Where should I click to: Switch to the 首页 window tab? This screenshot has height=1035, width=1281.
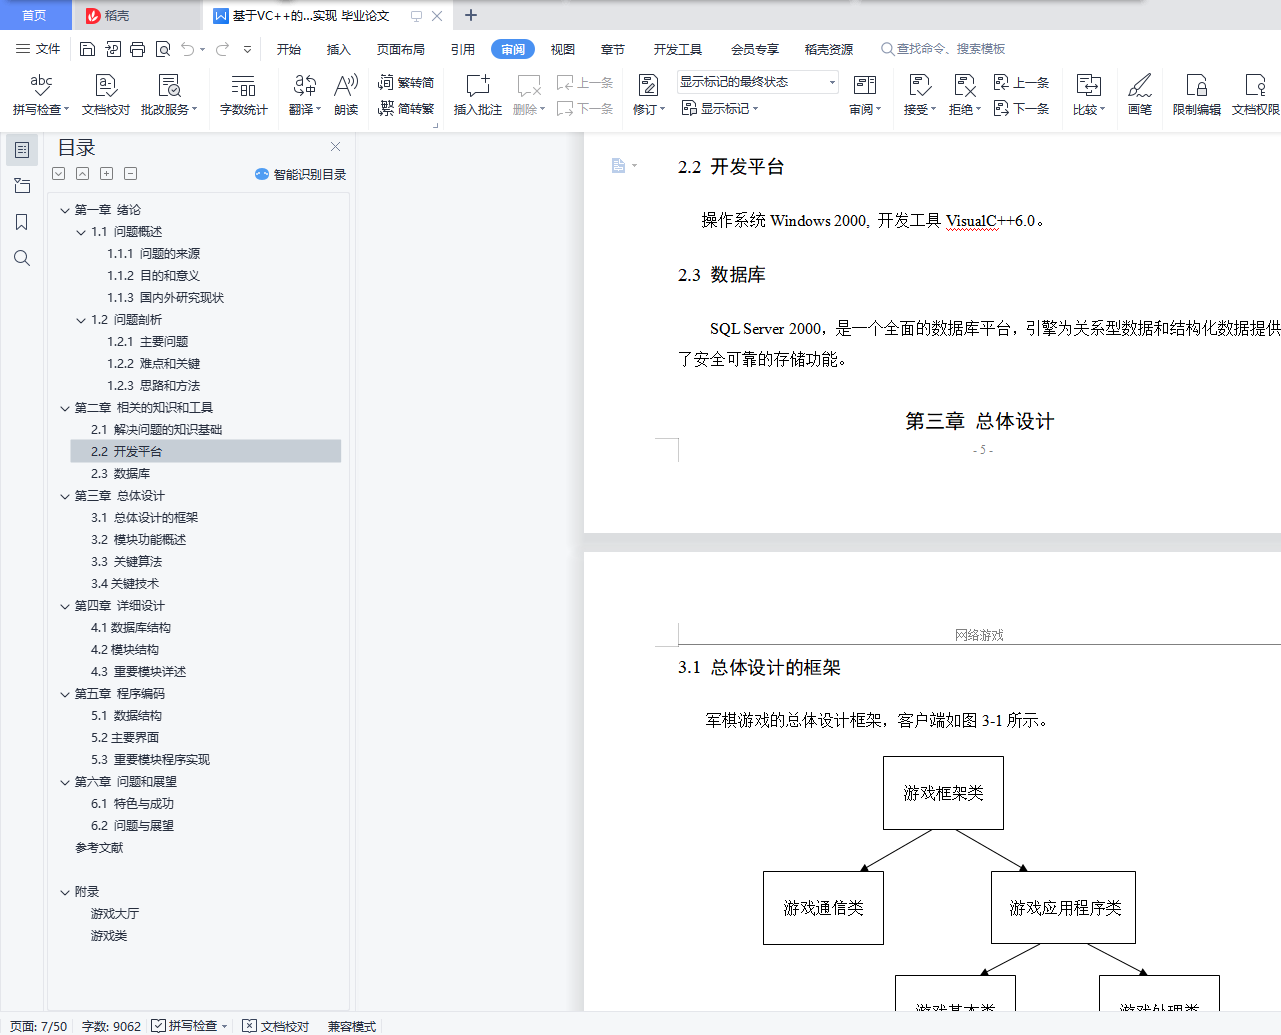coord(35,15)
